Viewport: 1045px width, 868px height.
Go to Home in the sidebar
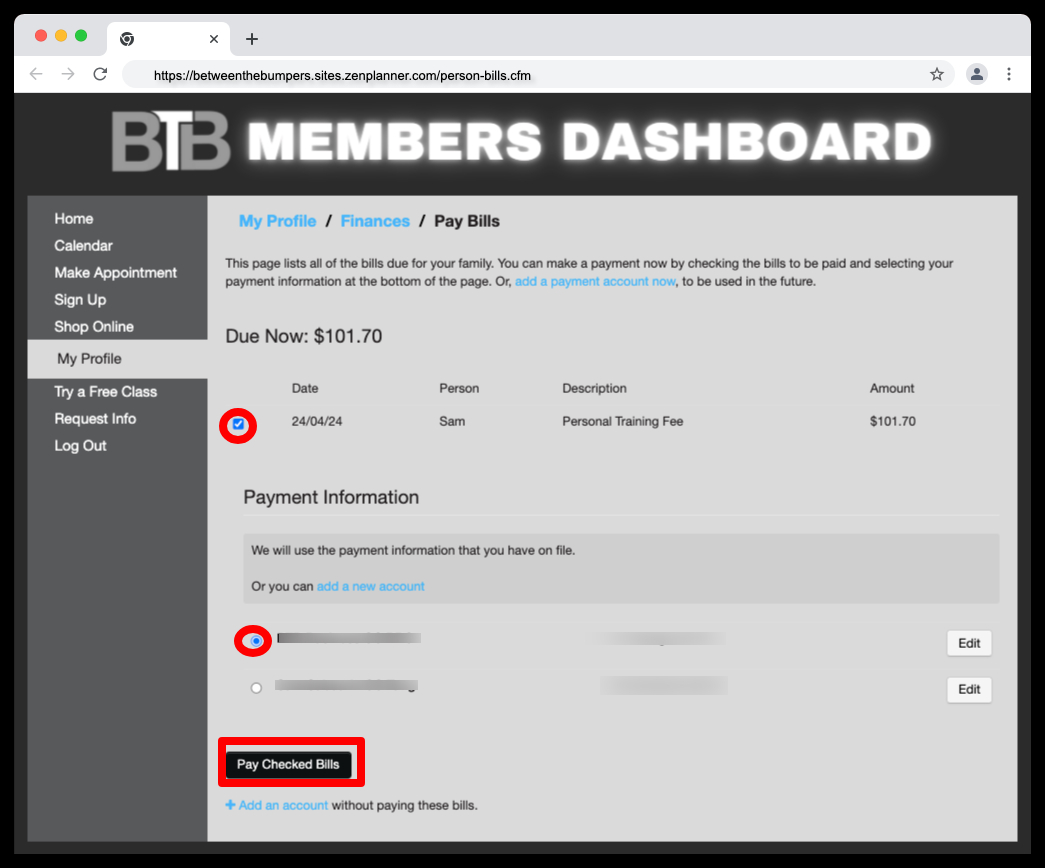[x=74, y=219]
